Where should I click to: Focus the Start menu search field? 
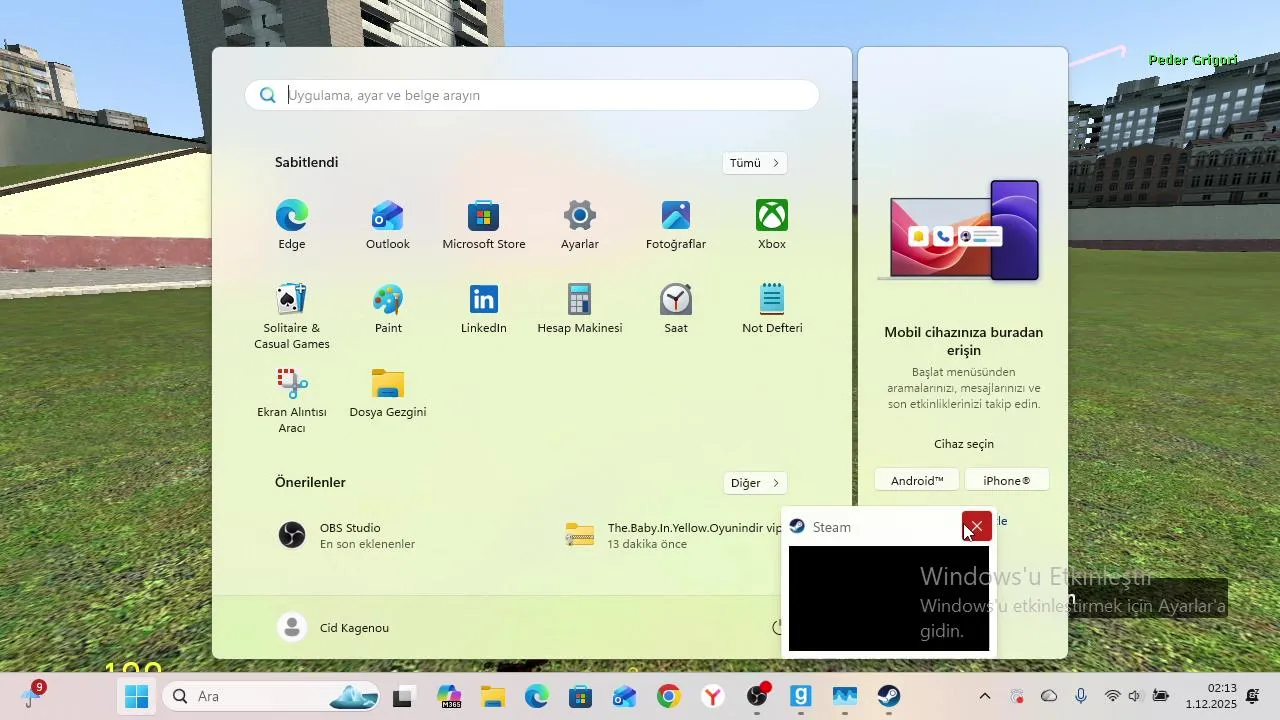click(532, 95)
